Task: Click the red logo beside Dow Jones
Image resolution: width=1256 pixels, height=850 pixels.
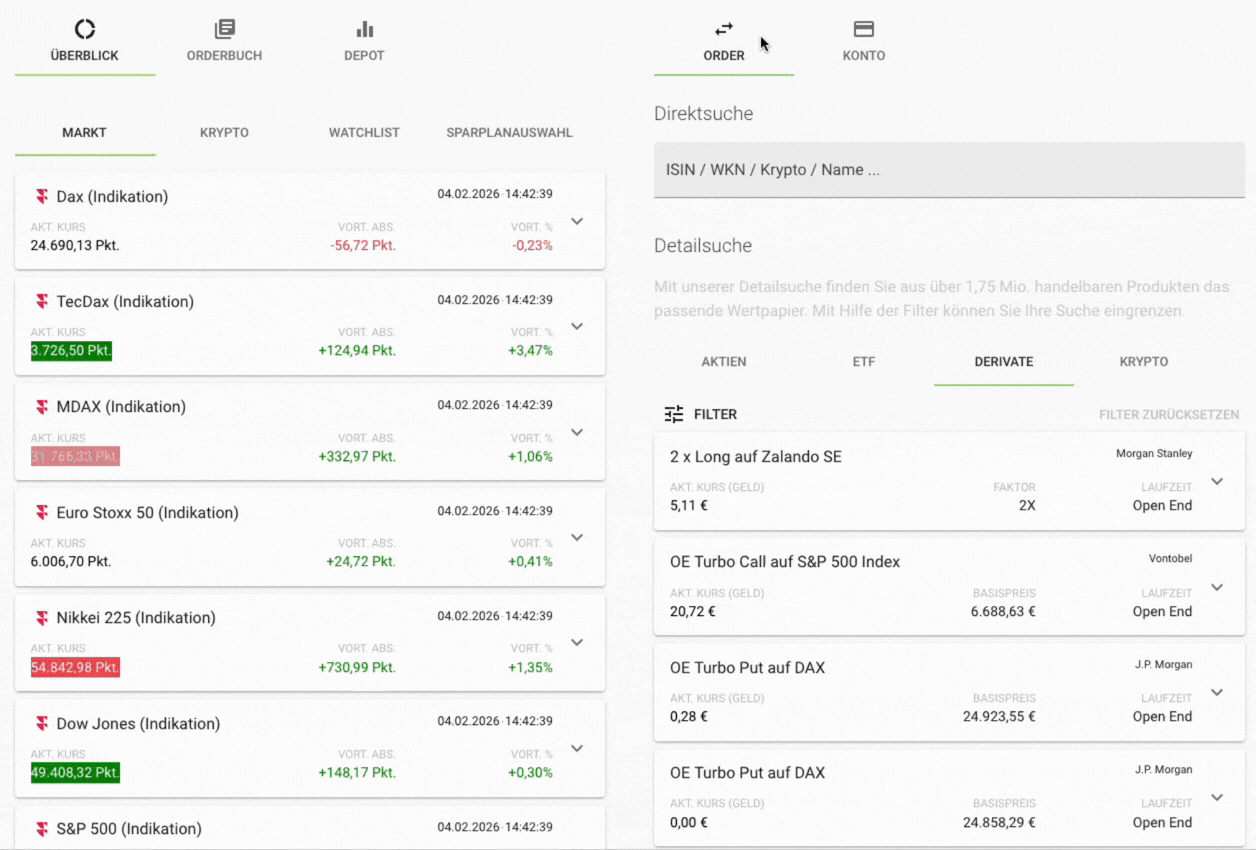Action: coord(42,724)
